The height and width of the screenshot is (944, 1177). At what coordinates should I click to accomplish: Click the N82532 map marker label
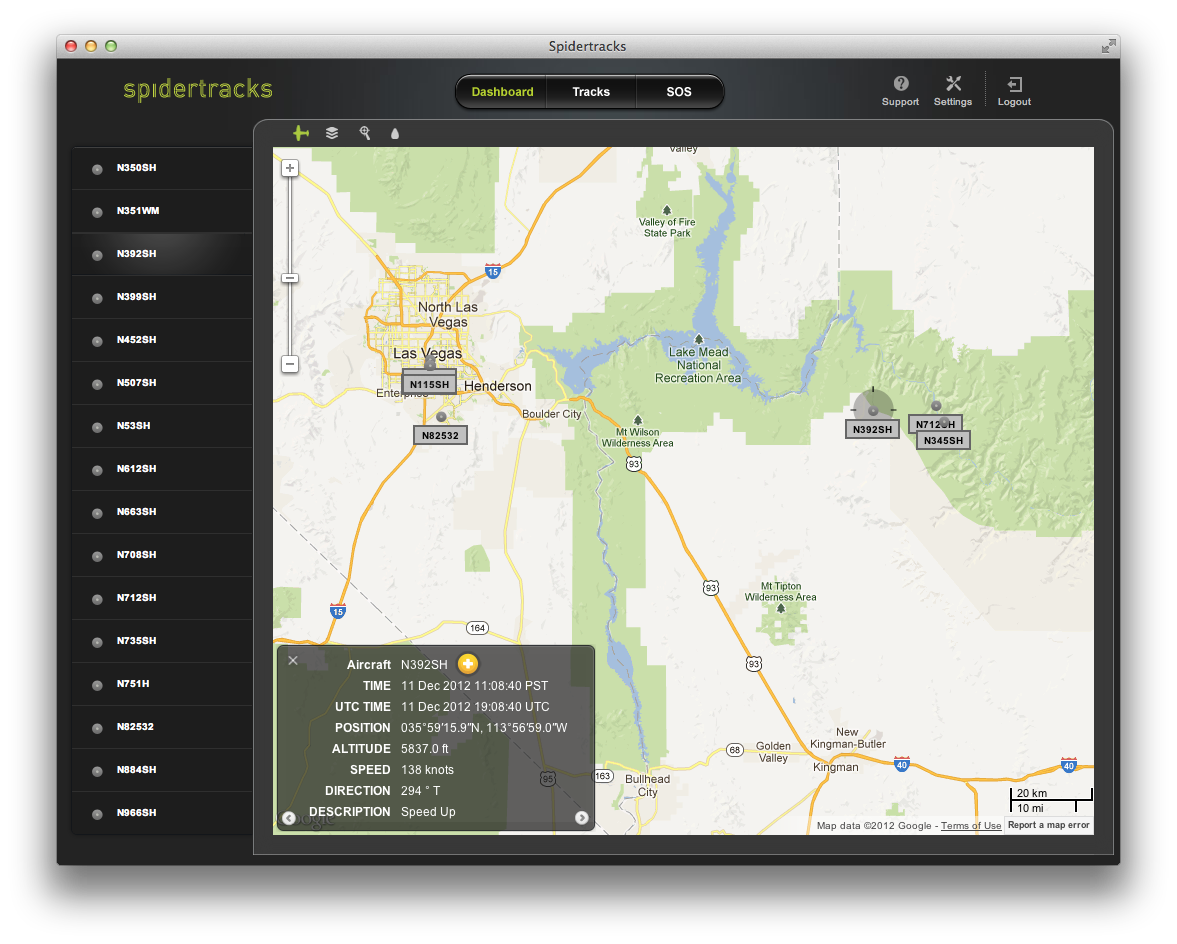(440, 435)
